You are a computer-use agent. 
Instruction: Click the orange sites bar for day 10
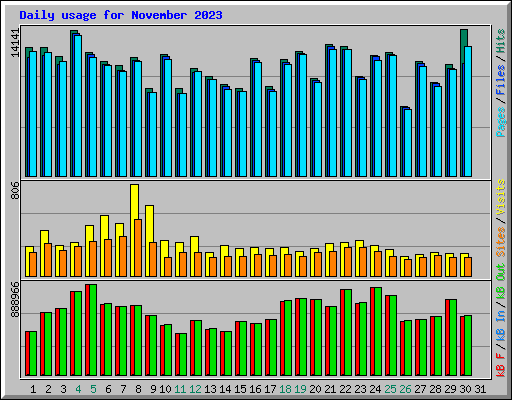click(168, 267)
